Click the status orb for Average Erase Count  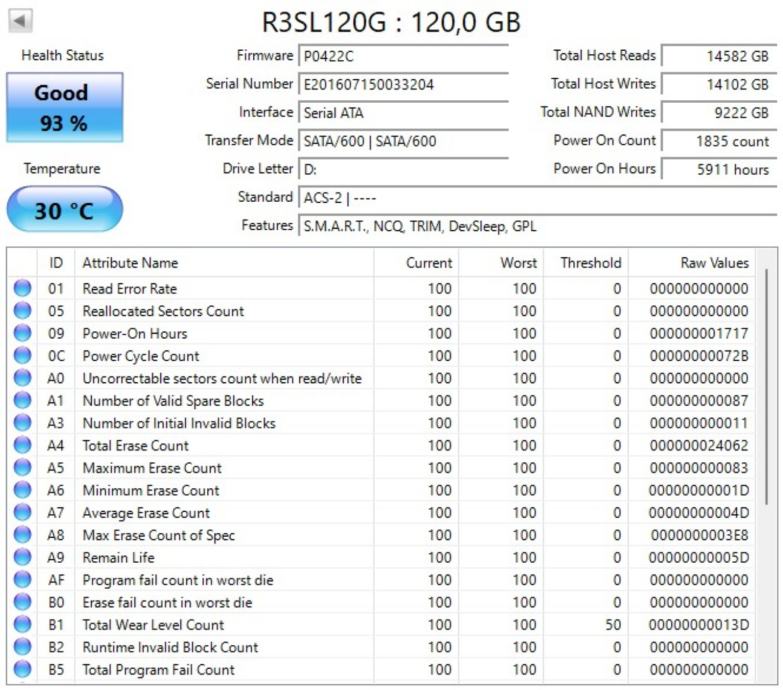tap(22, 512)
